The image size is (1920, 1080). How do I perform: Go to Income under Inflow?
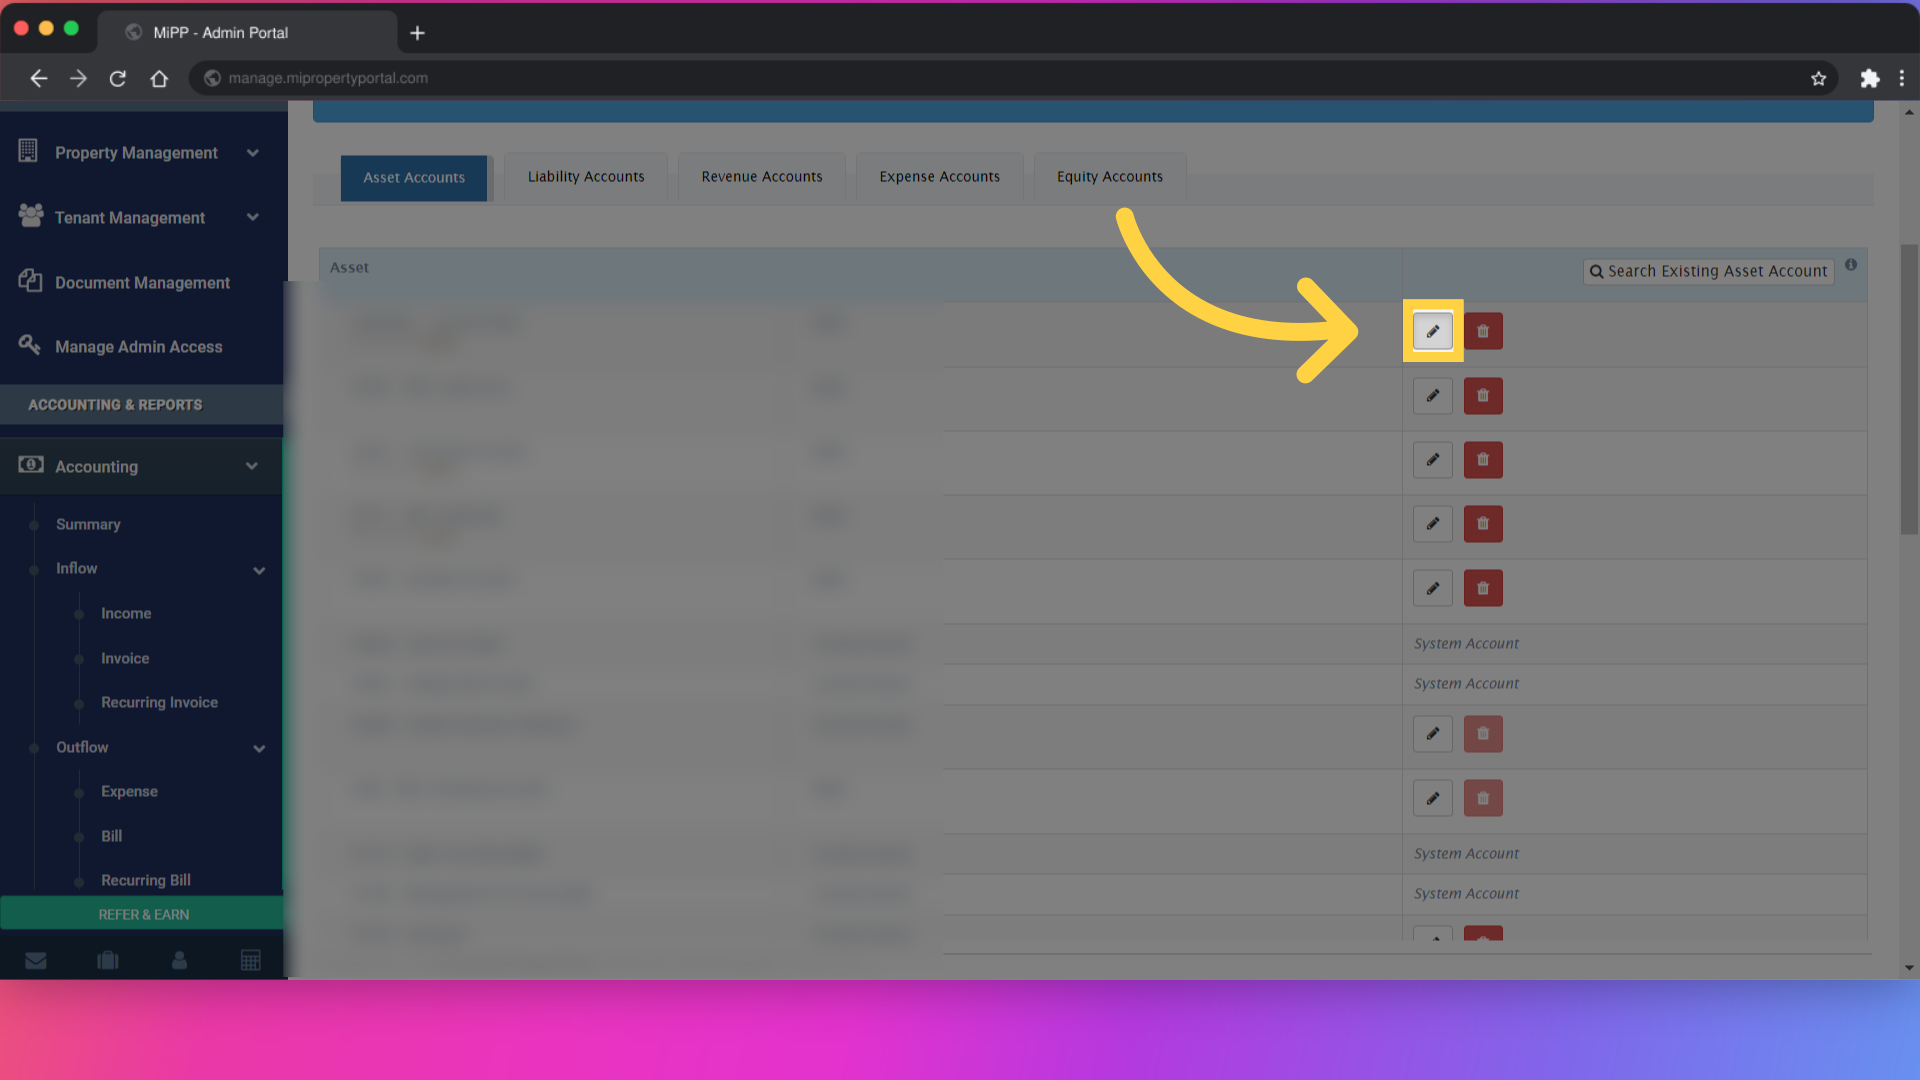tap(126, 613)
